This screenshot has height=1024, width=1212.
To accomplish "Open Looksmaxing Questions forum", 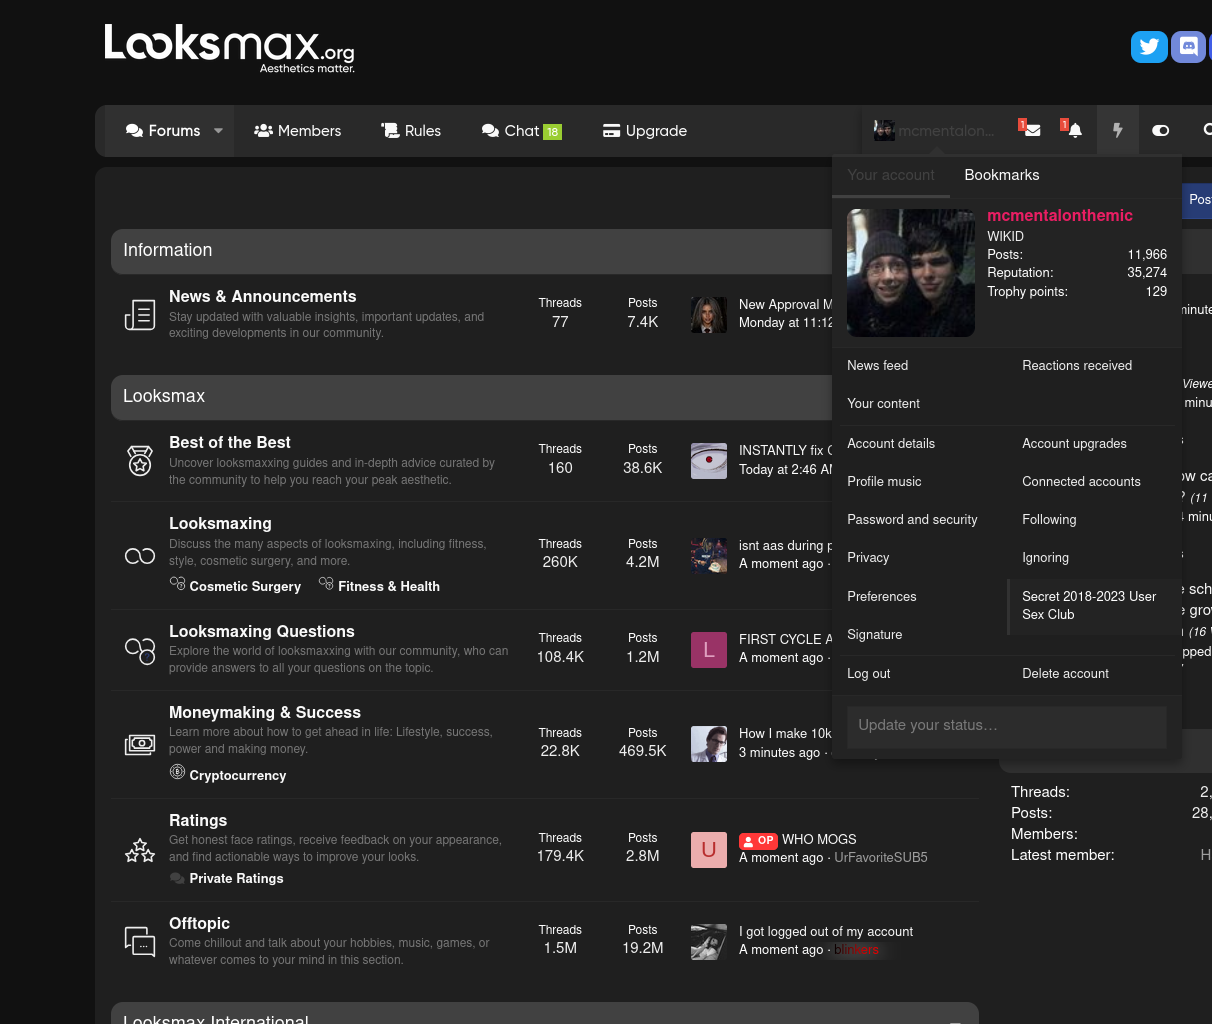I will tap(262, 632).
